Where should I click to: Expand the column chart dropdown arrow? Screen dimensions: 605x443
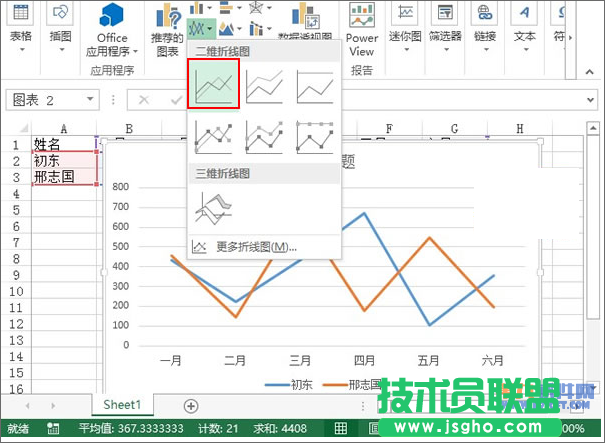tap(210, 7)
